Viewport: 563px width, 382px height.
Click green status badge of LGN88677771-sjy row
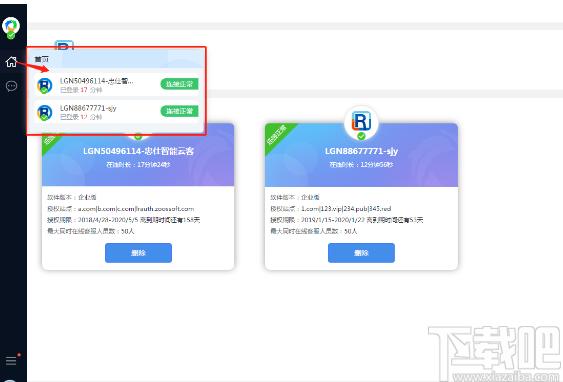179,111
